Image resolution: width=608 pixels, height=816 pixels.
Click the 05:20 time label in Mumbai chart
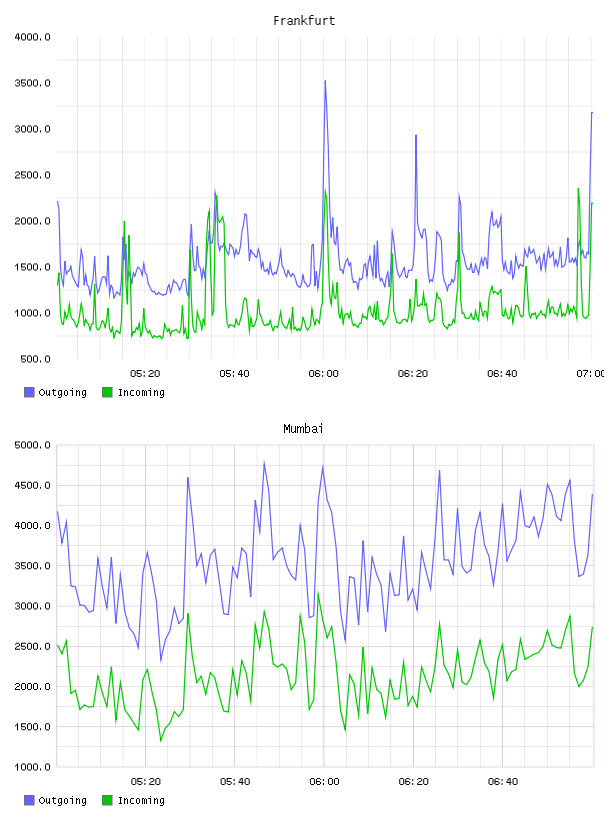[145, 782]
